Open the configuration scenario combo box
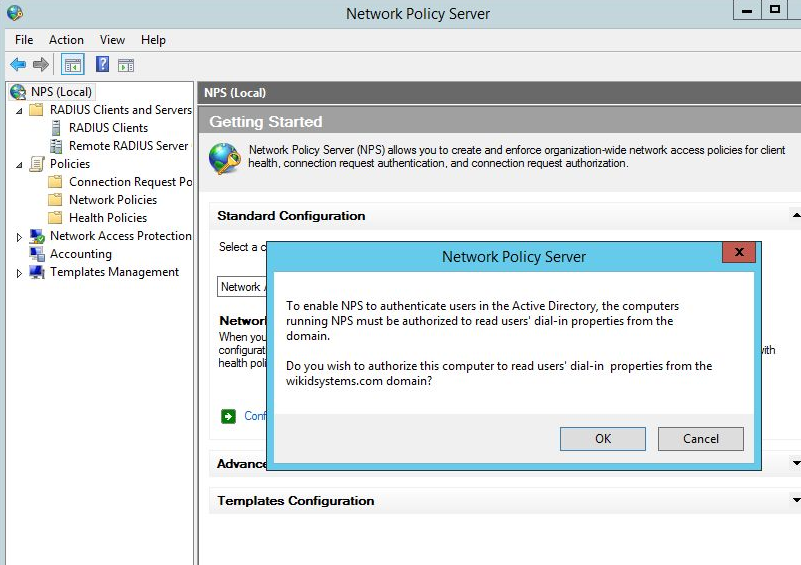801x565 pixels. tap(242, 287)
